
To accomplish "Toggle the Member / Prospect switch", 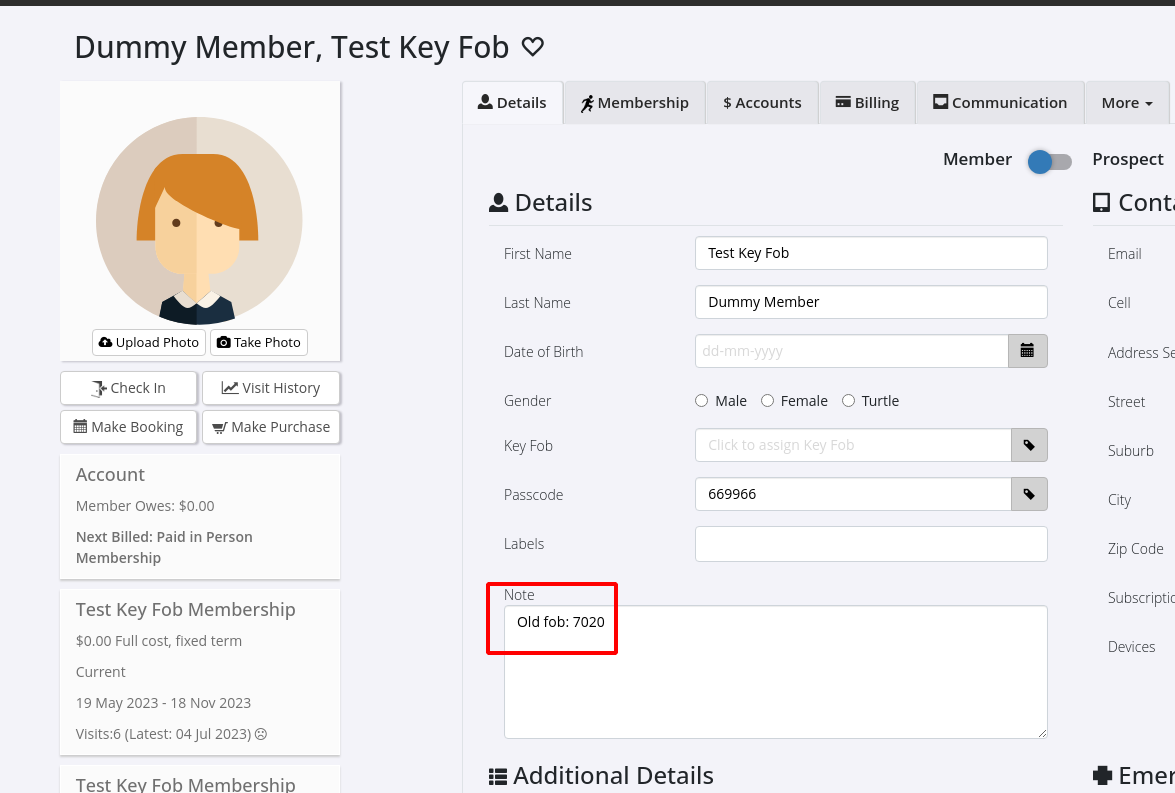I will click(x=1049, y=161).
